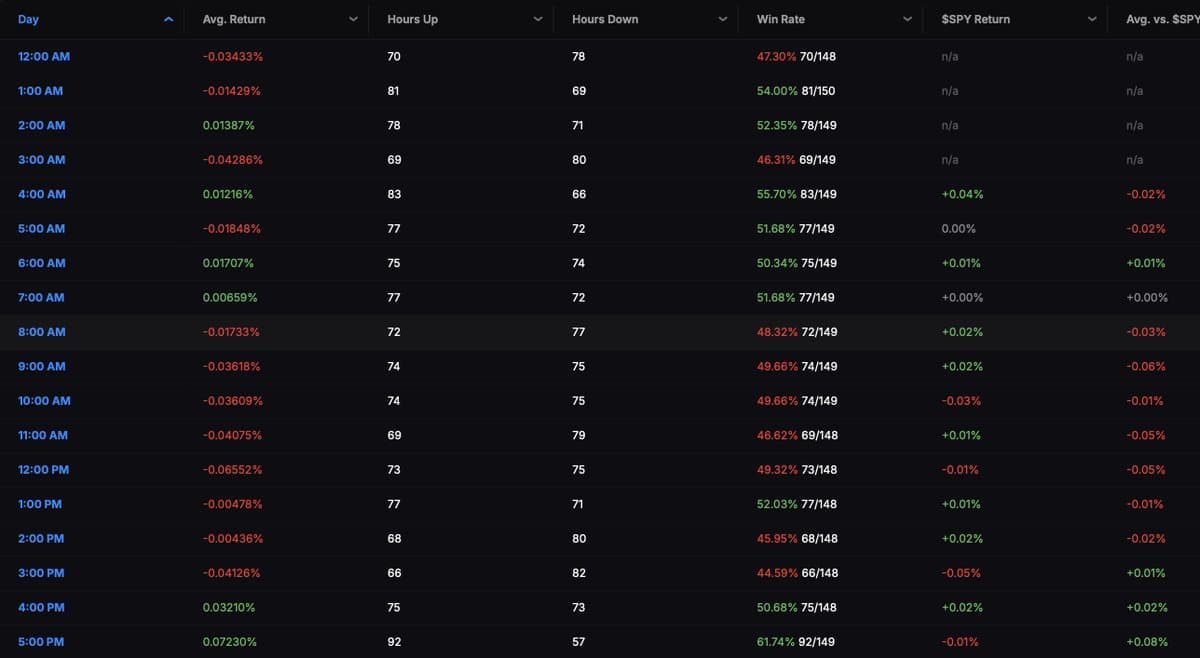1200x658 pixels.
Task: Sort by the Avg. Return column header
Action: 232,18
